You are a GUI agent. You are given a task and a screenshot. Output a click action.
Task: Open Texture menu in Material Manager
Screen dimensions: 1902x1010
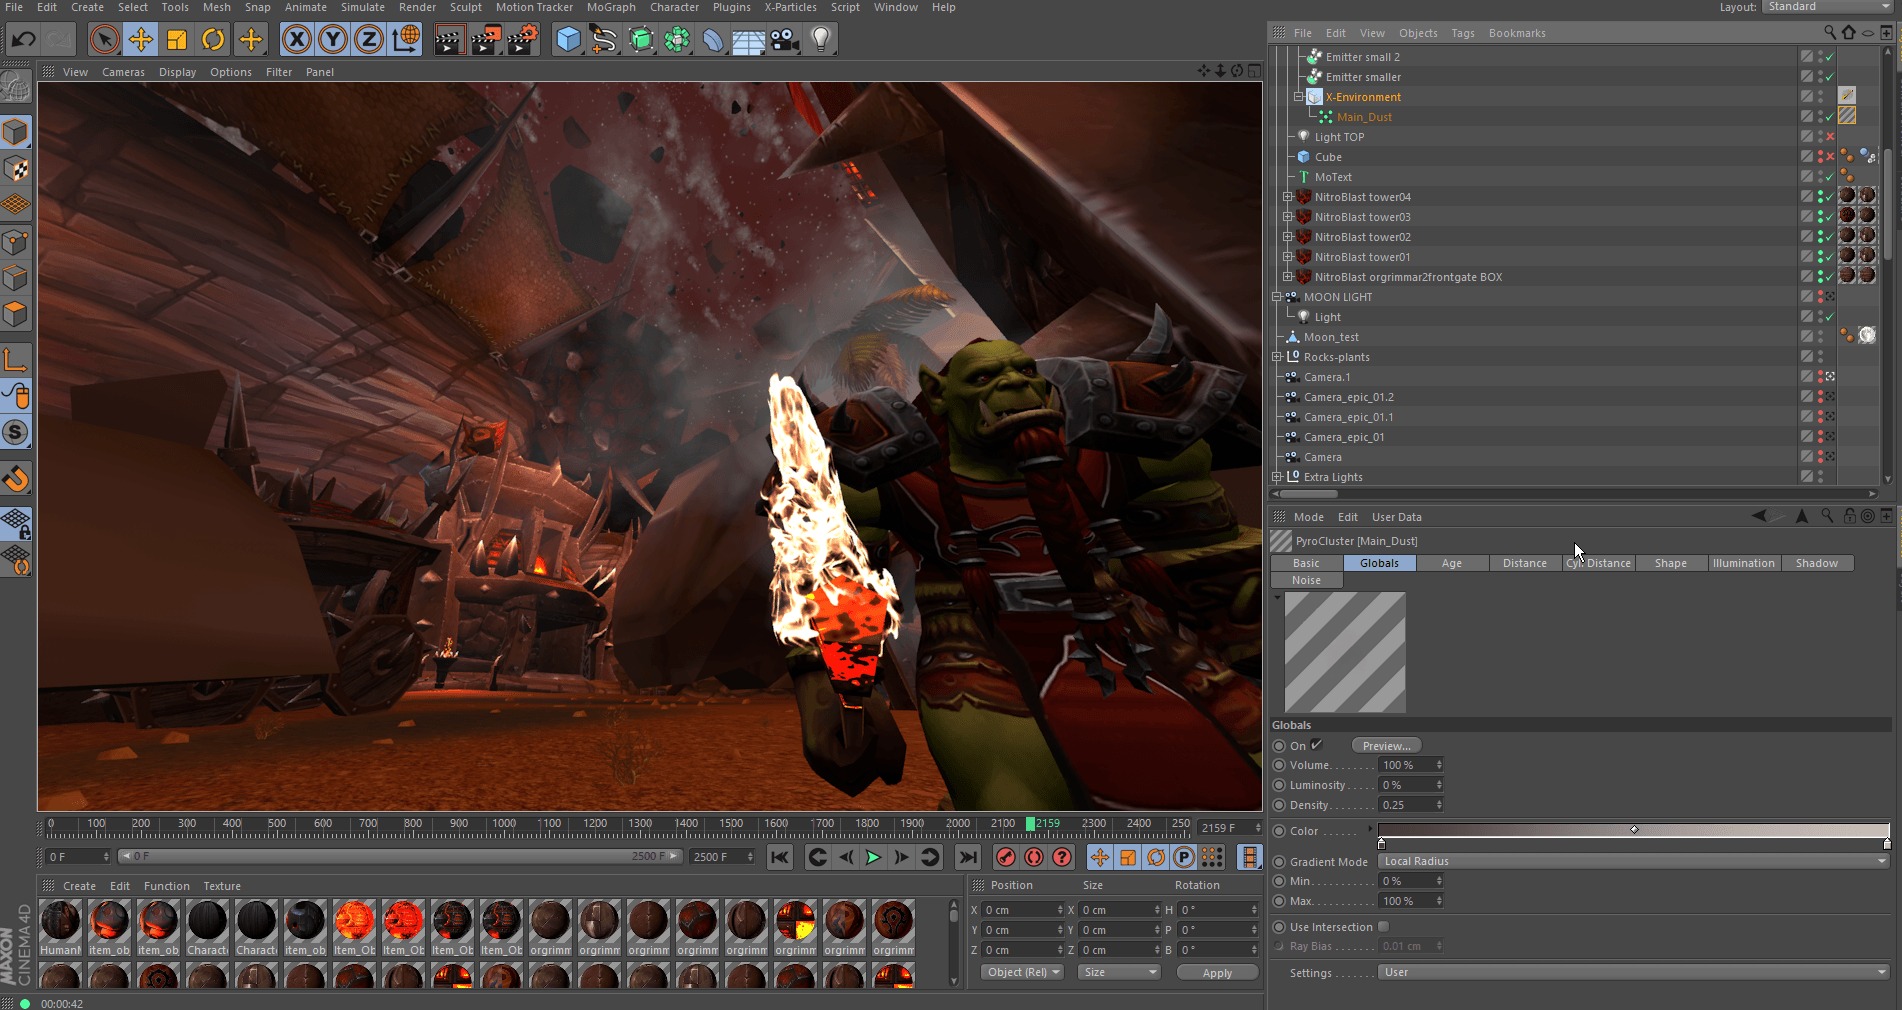[x=222, y=886]
